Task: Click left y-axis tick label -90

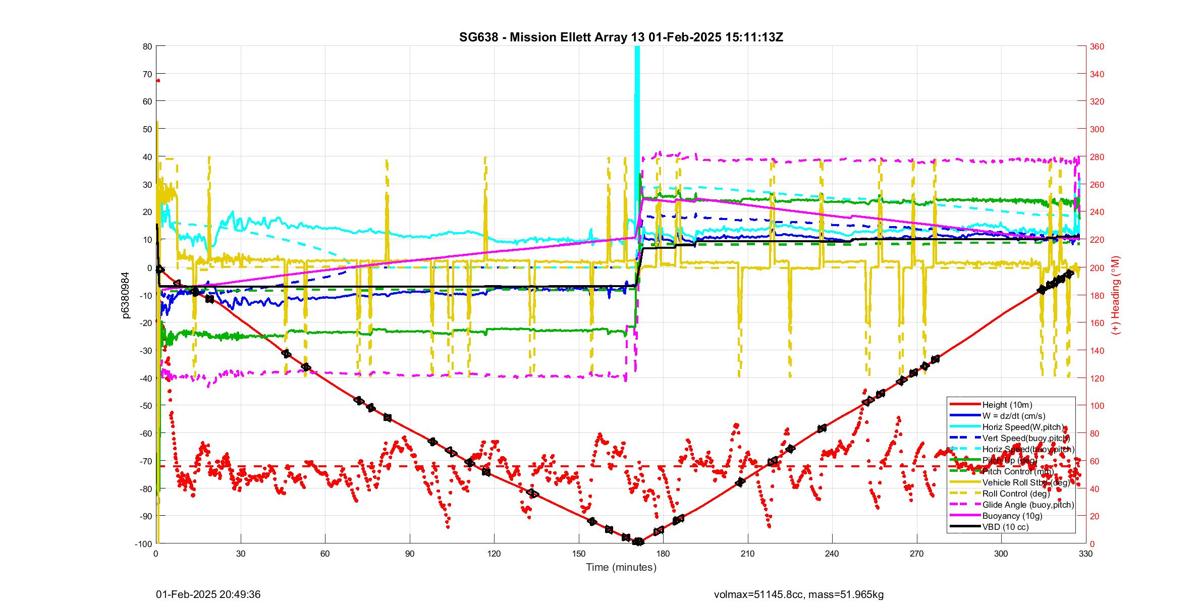Action: click(x=144, y=516)
